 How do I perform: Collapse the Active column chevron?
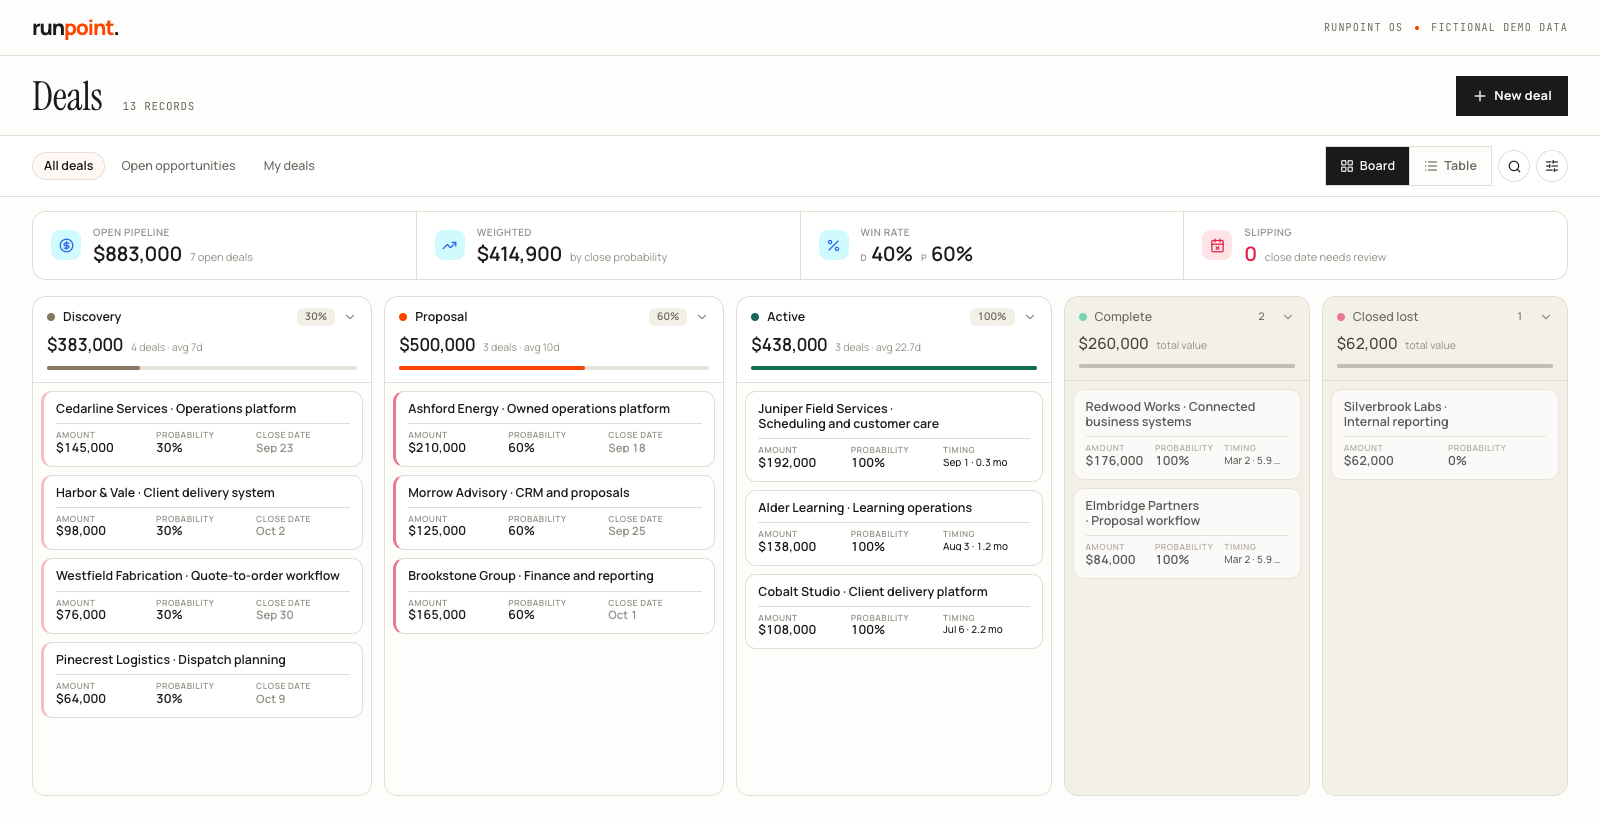pos(1030,317)
